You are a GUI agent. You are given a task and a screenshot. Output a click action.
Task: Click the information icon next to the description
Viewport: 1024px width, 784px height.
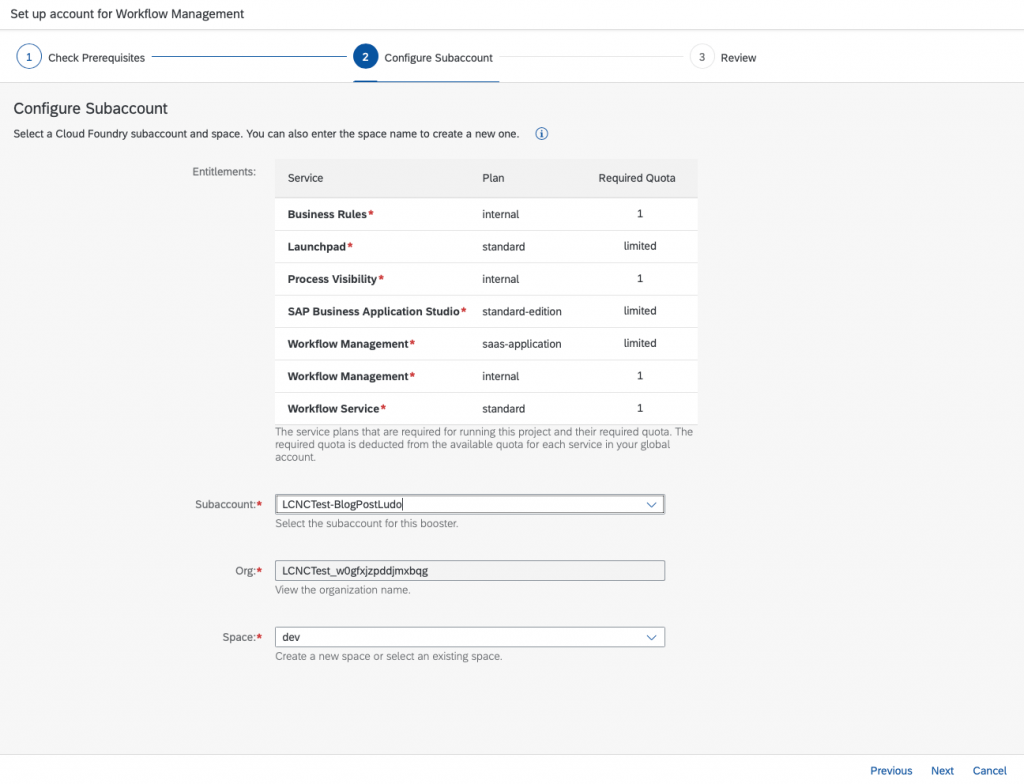click(541, 134)
